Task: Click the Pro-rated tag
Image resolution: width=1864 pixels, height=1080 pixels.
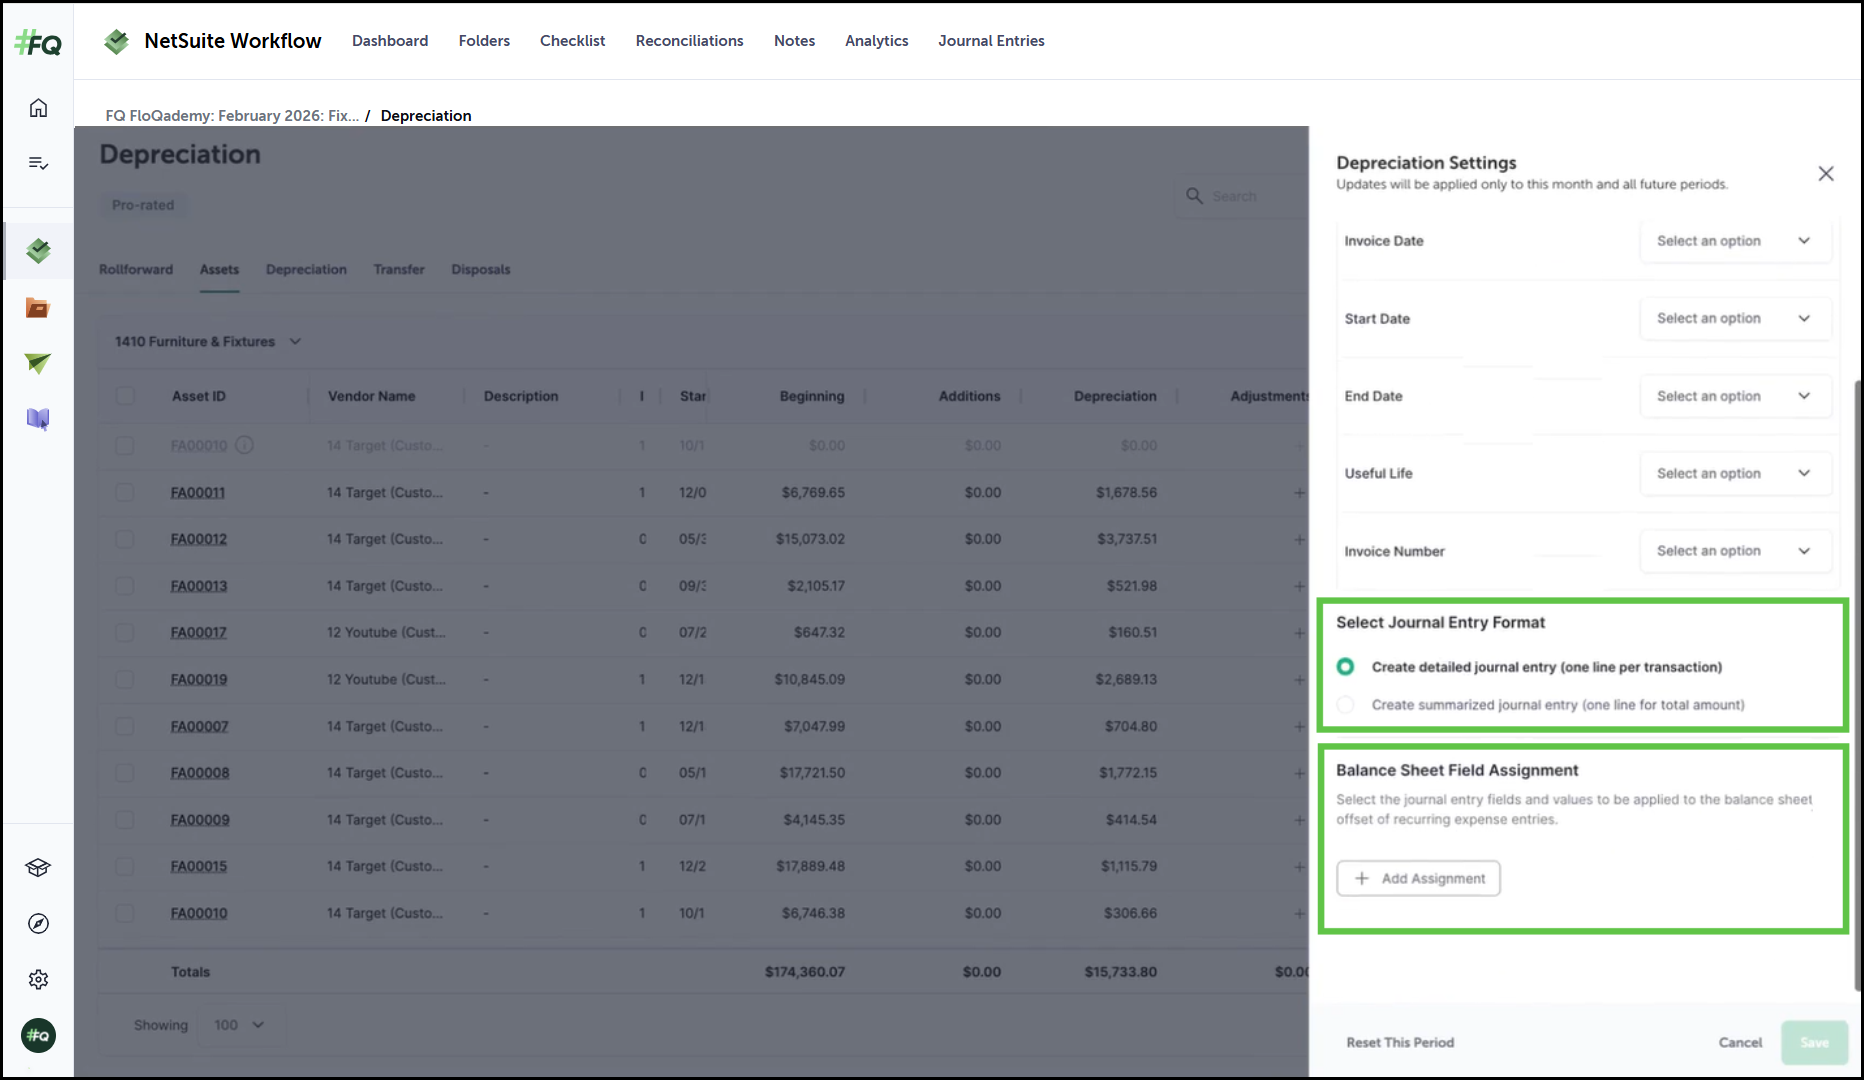Action: click(x=143, y=205)
